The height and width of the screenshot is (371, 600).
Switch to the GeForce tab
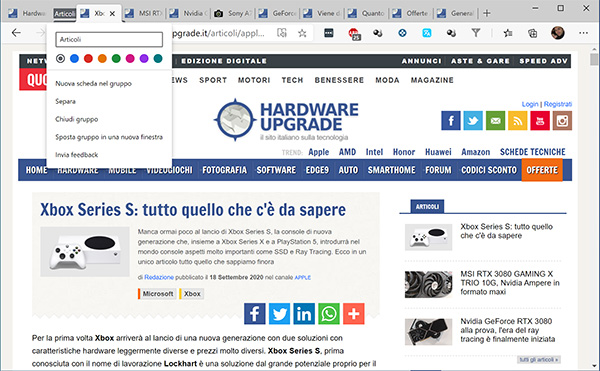(278, 13)
